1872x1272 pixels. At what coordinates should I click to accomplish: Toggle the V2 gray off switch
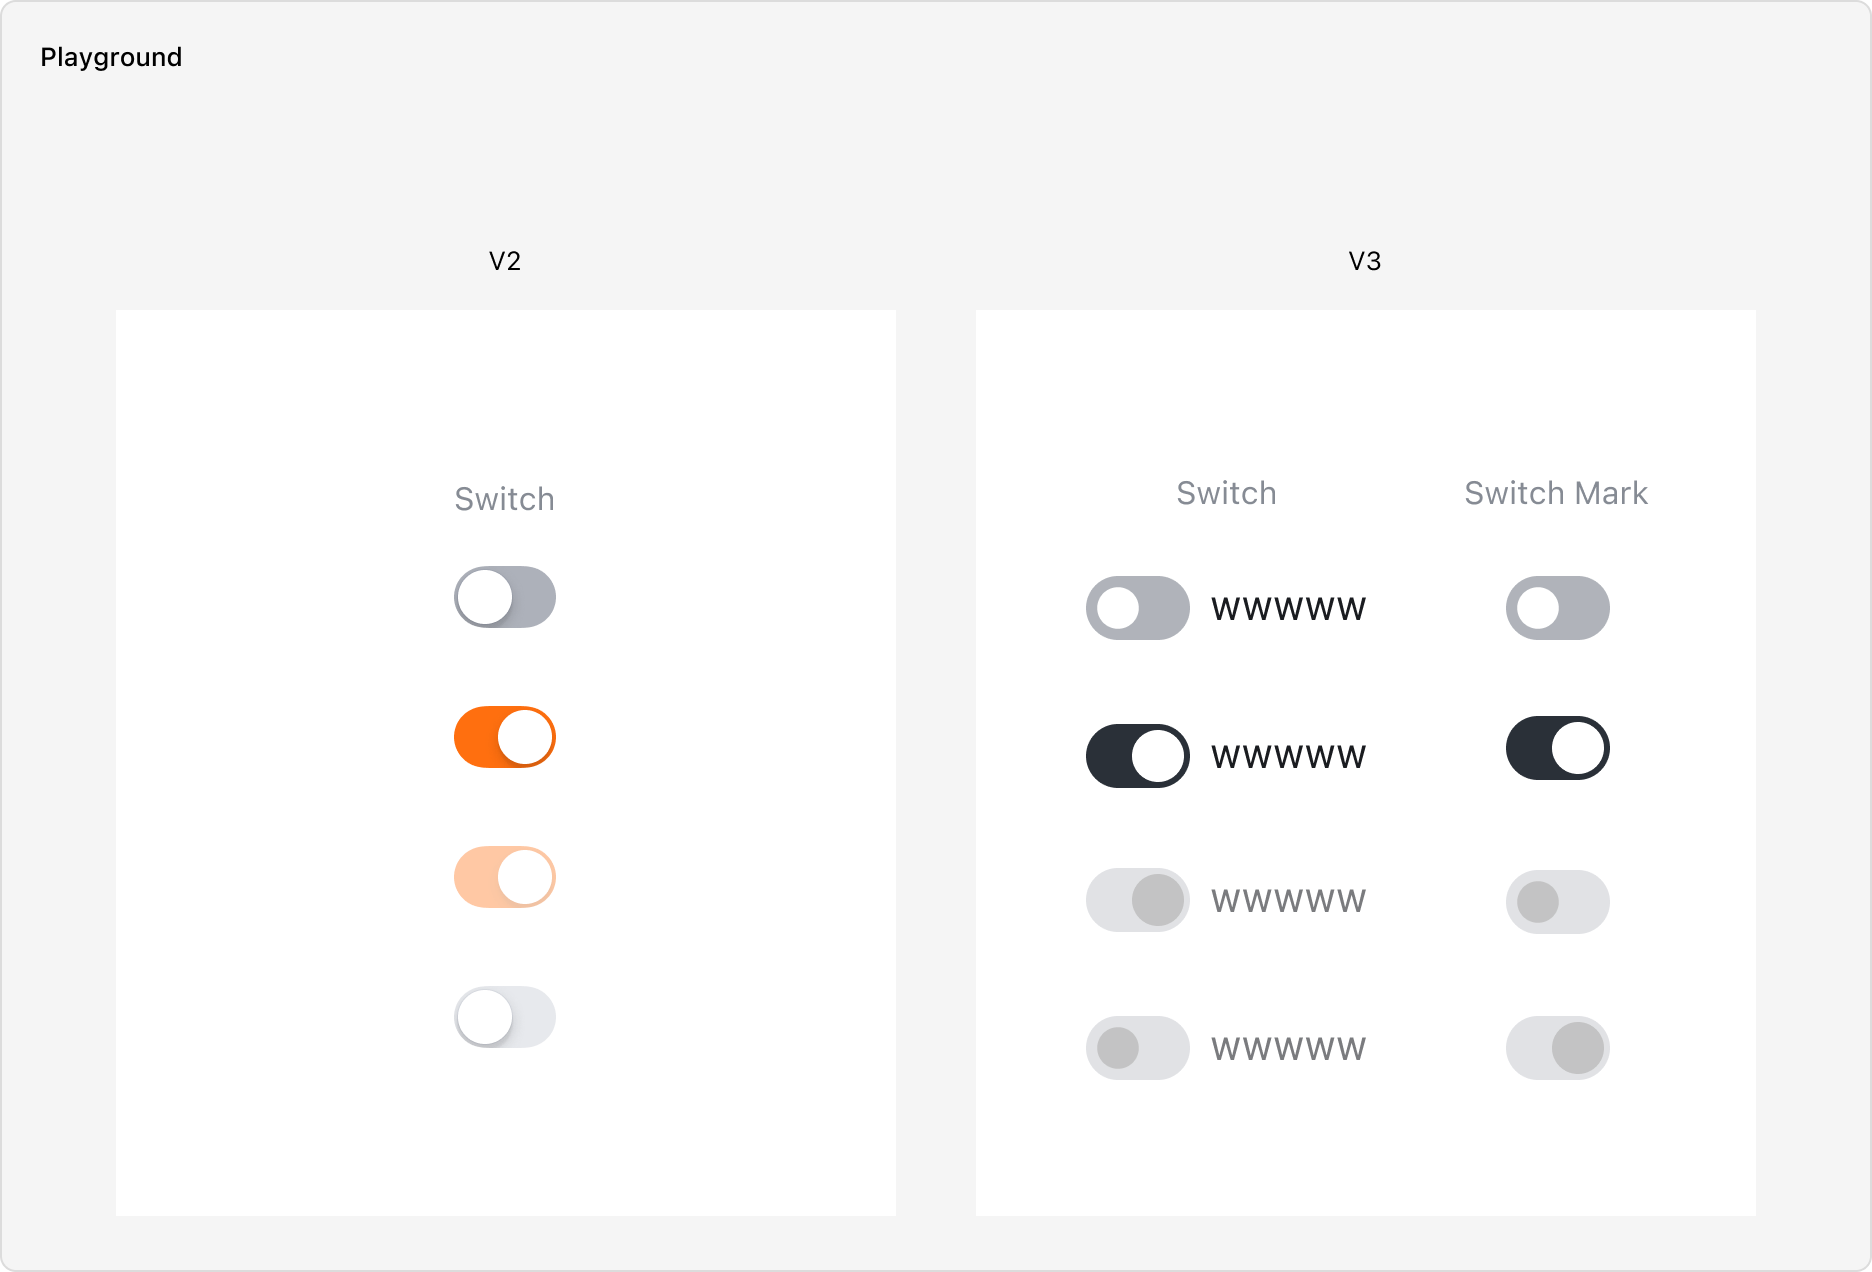pyautogui.click(x=505, y=597)
